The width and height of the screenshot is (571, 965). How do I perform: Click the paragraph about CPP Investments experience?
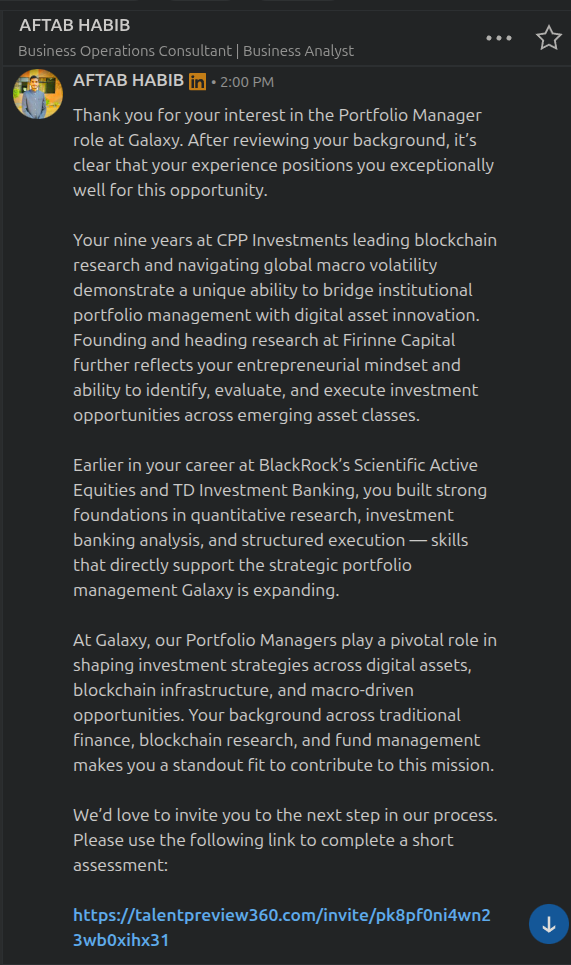285,327
